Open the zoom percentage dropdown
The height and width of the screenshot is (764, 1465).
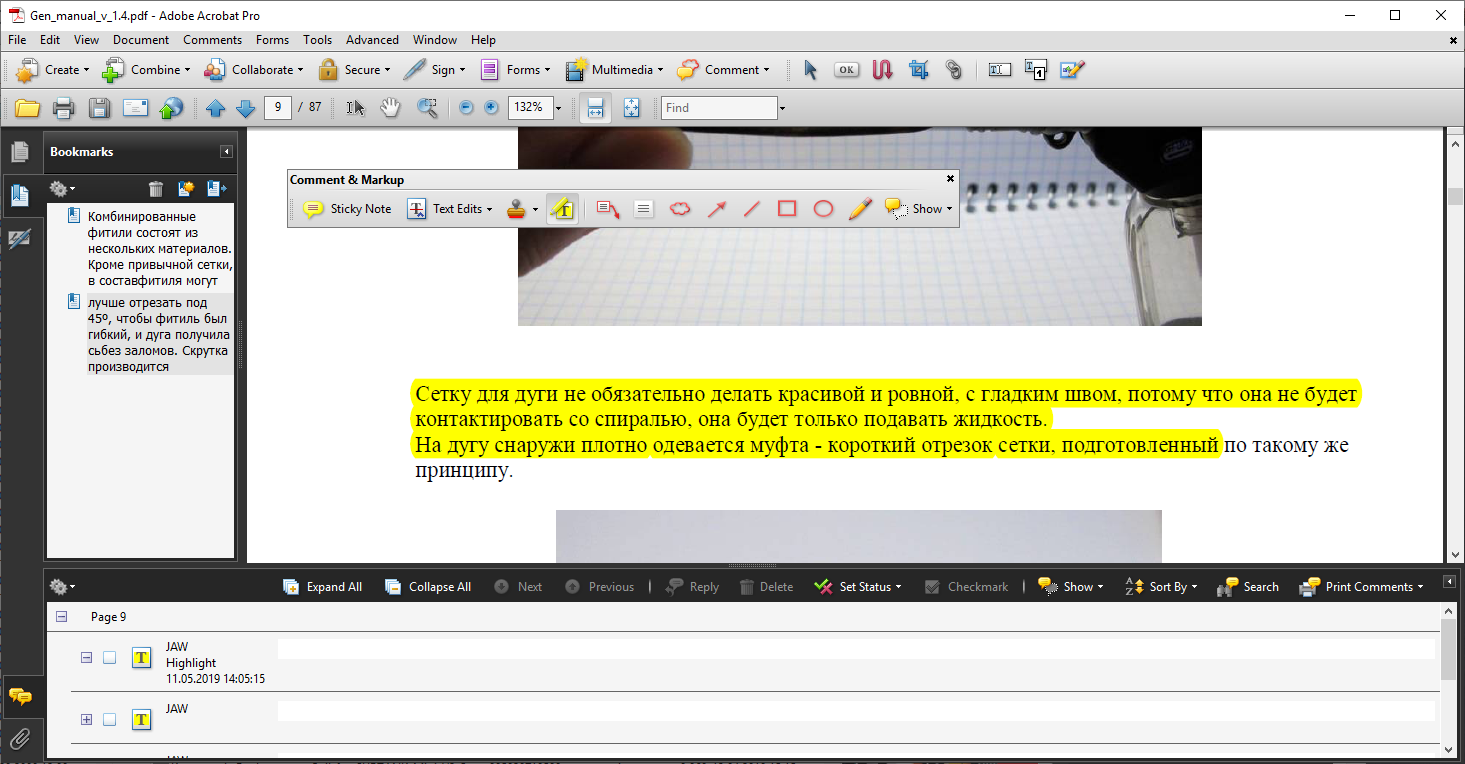tap(558, 108)
